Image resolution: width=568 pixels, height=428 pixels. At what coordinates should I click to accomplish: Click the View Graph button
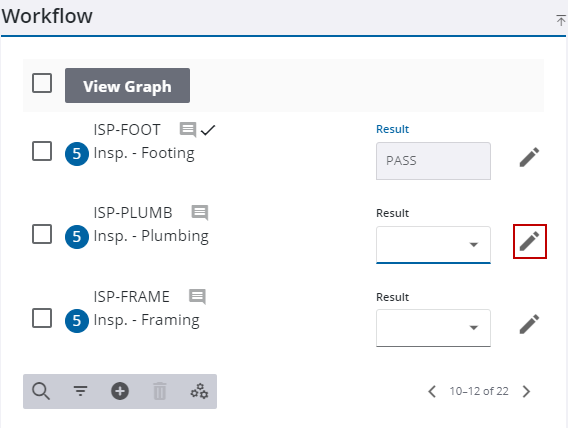(x=128, y=85)
